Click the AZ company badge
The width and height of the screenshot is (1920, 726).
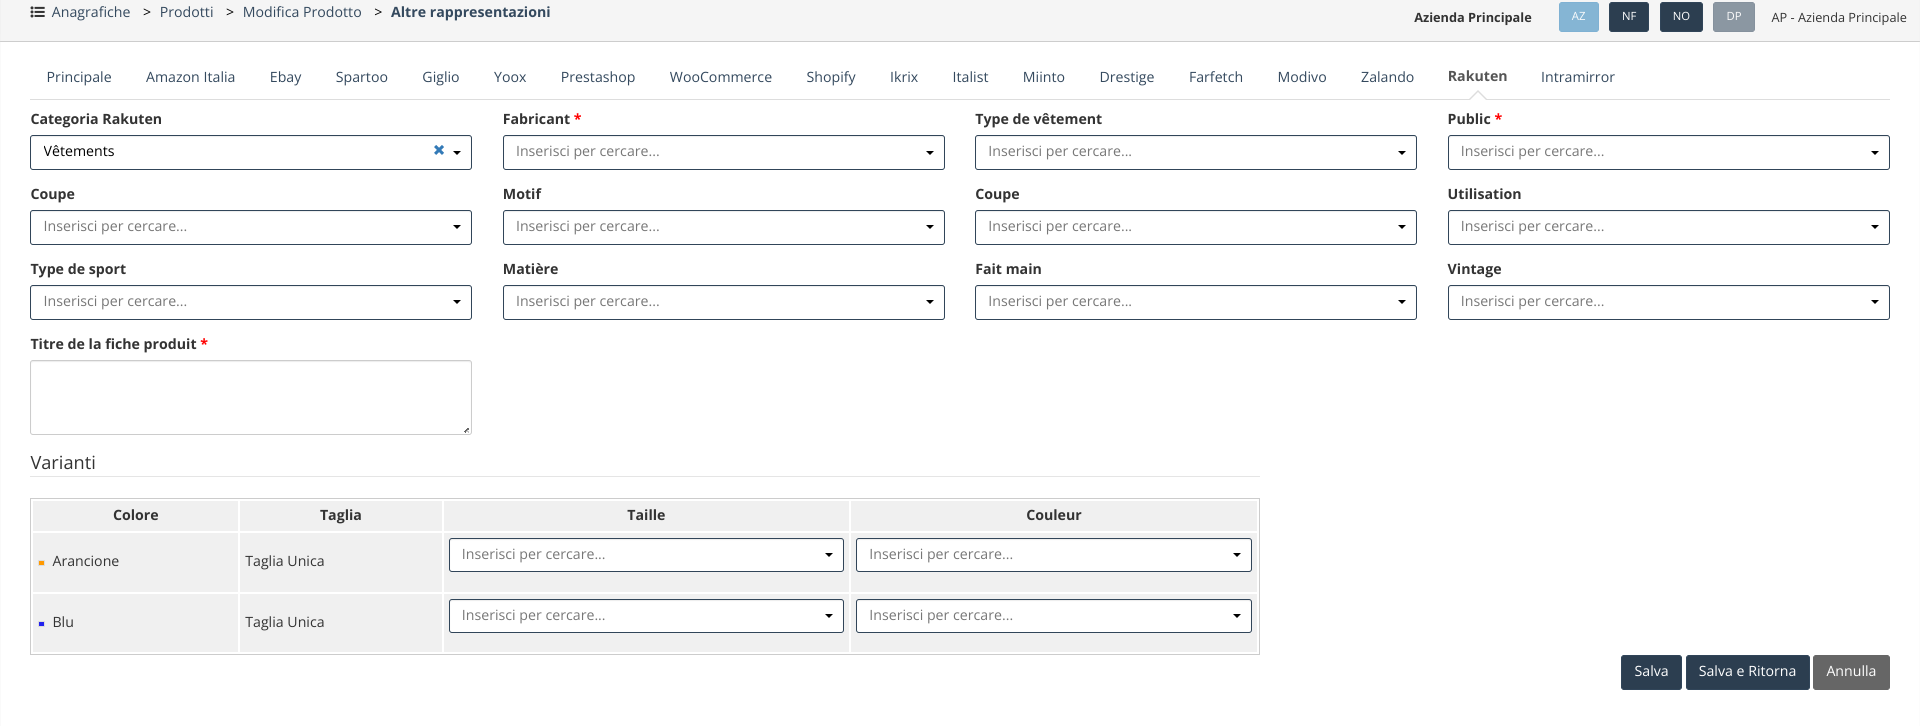point(1578,17)
